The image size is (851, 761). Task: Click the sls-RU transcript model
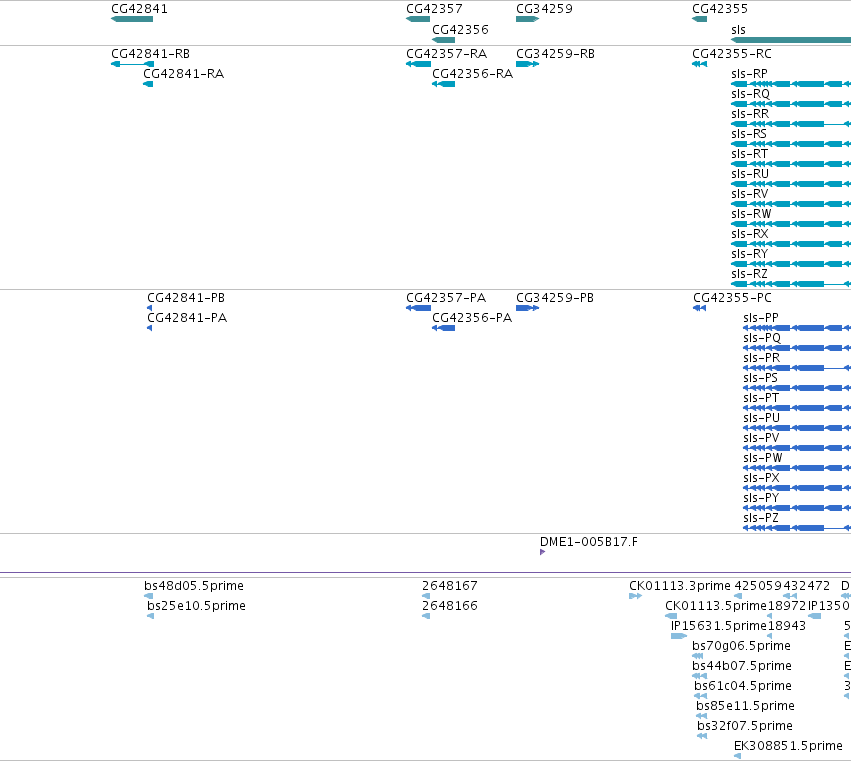(791, 184)
